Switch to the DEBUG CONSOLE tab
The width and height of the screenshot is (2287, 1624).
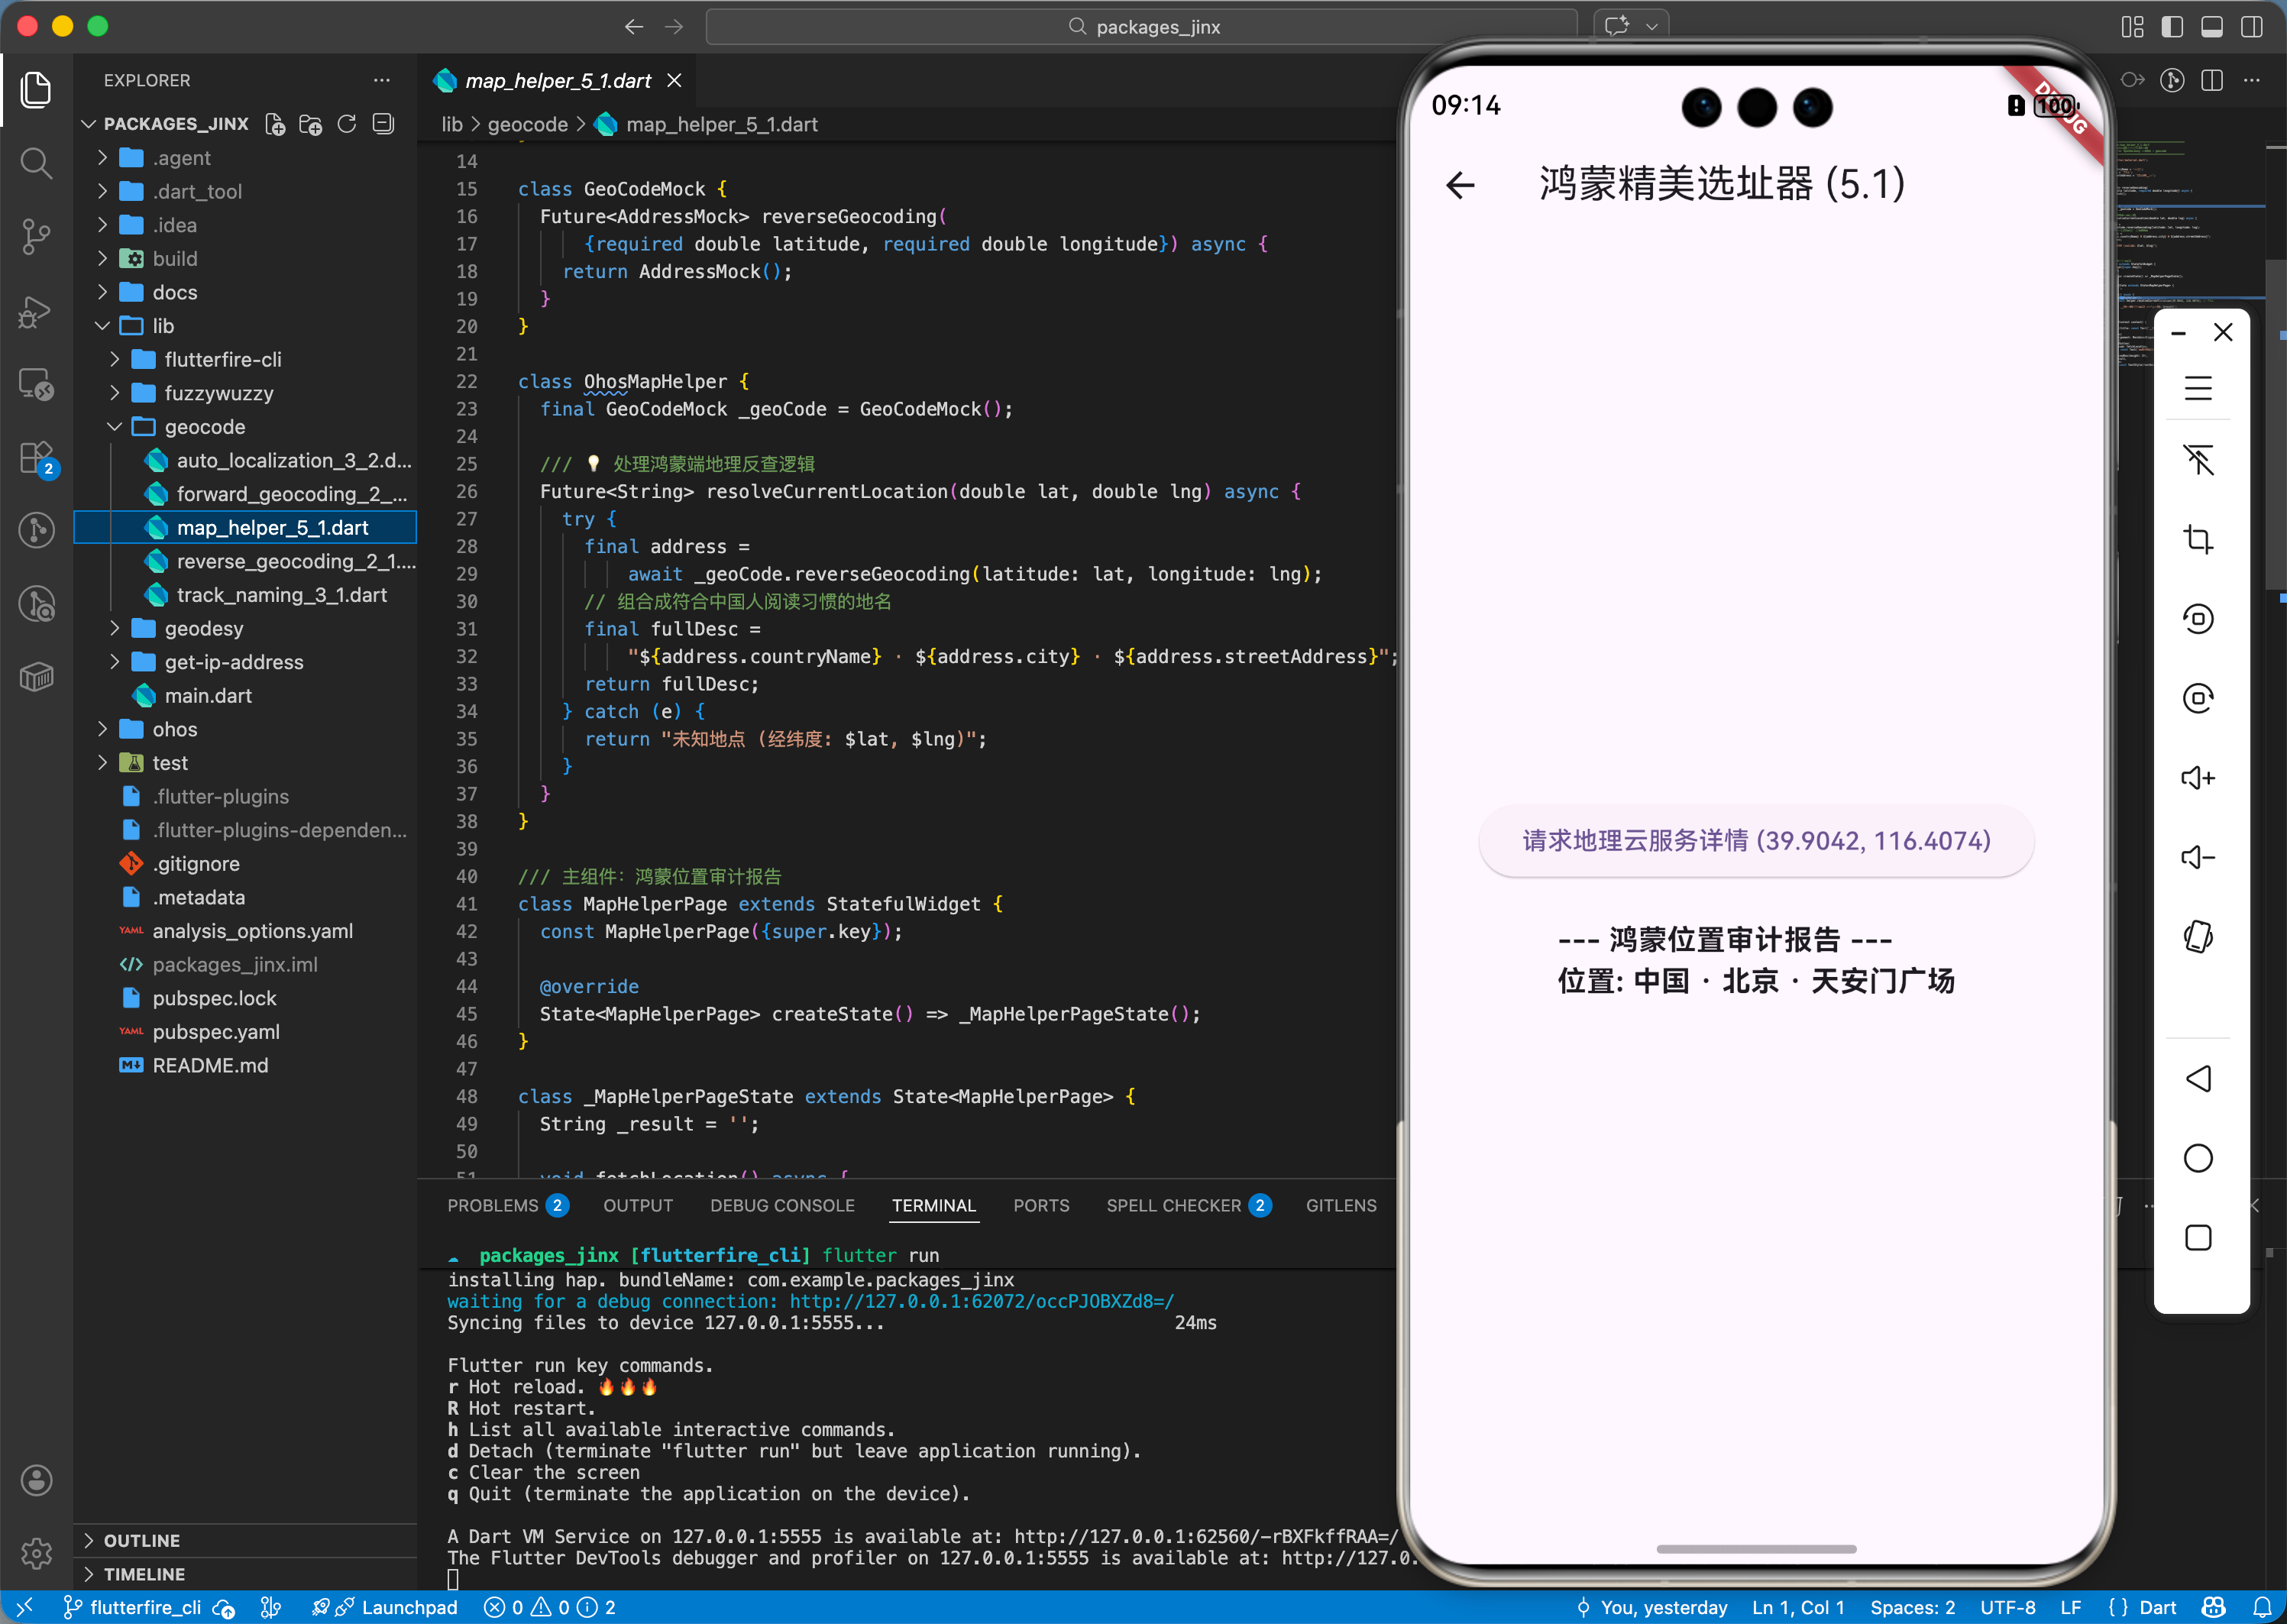pos(782,1205)
